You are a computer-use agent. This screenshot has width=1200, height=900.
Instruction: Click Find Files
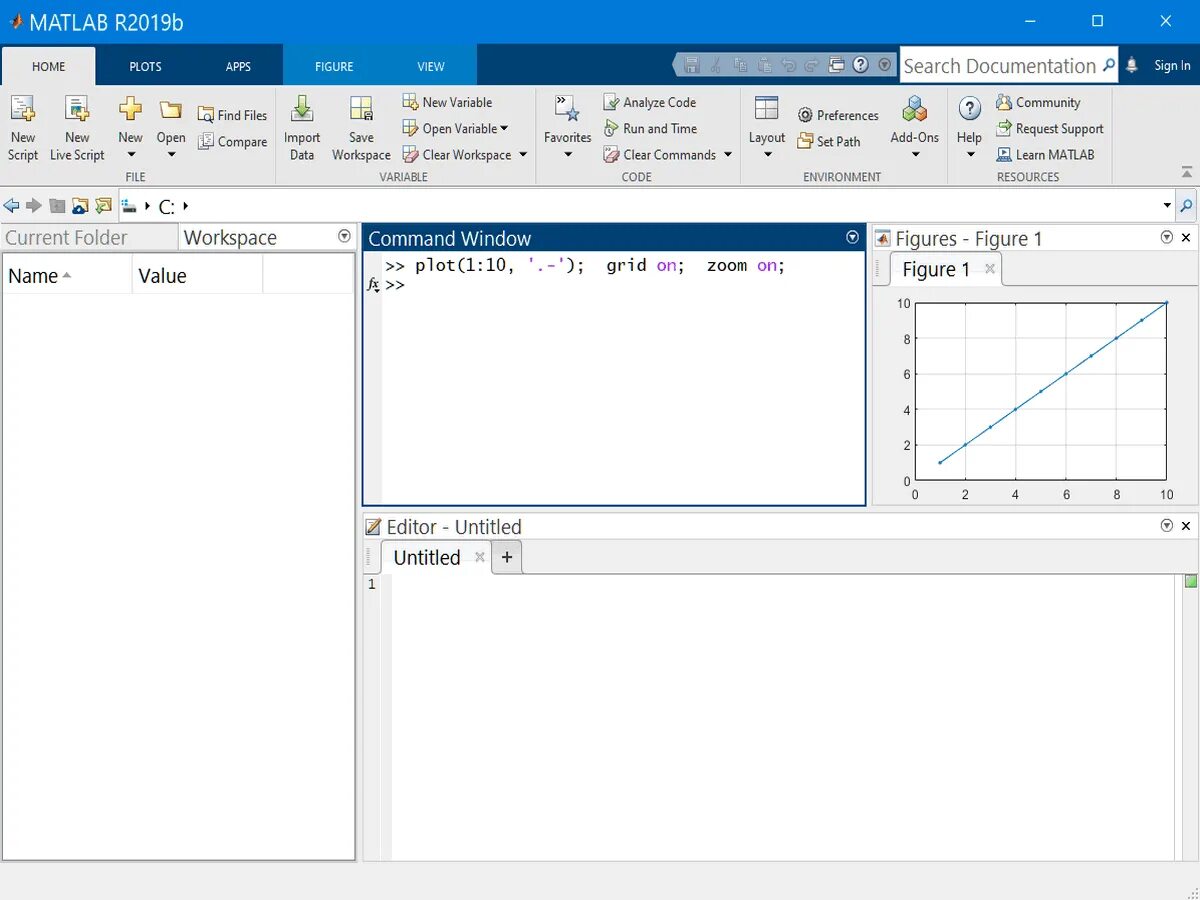233,115
